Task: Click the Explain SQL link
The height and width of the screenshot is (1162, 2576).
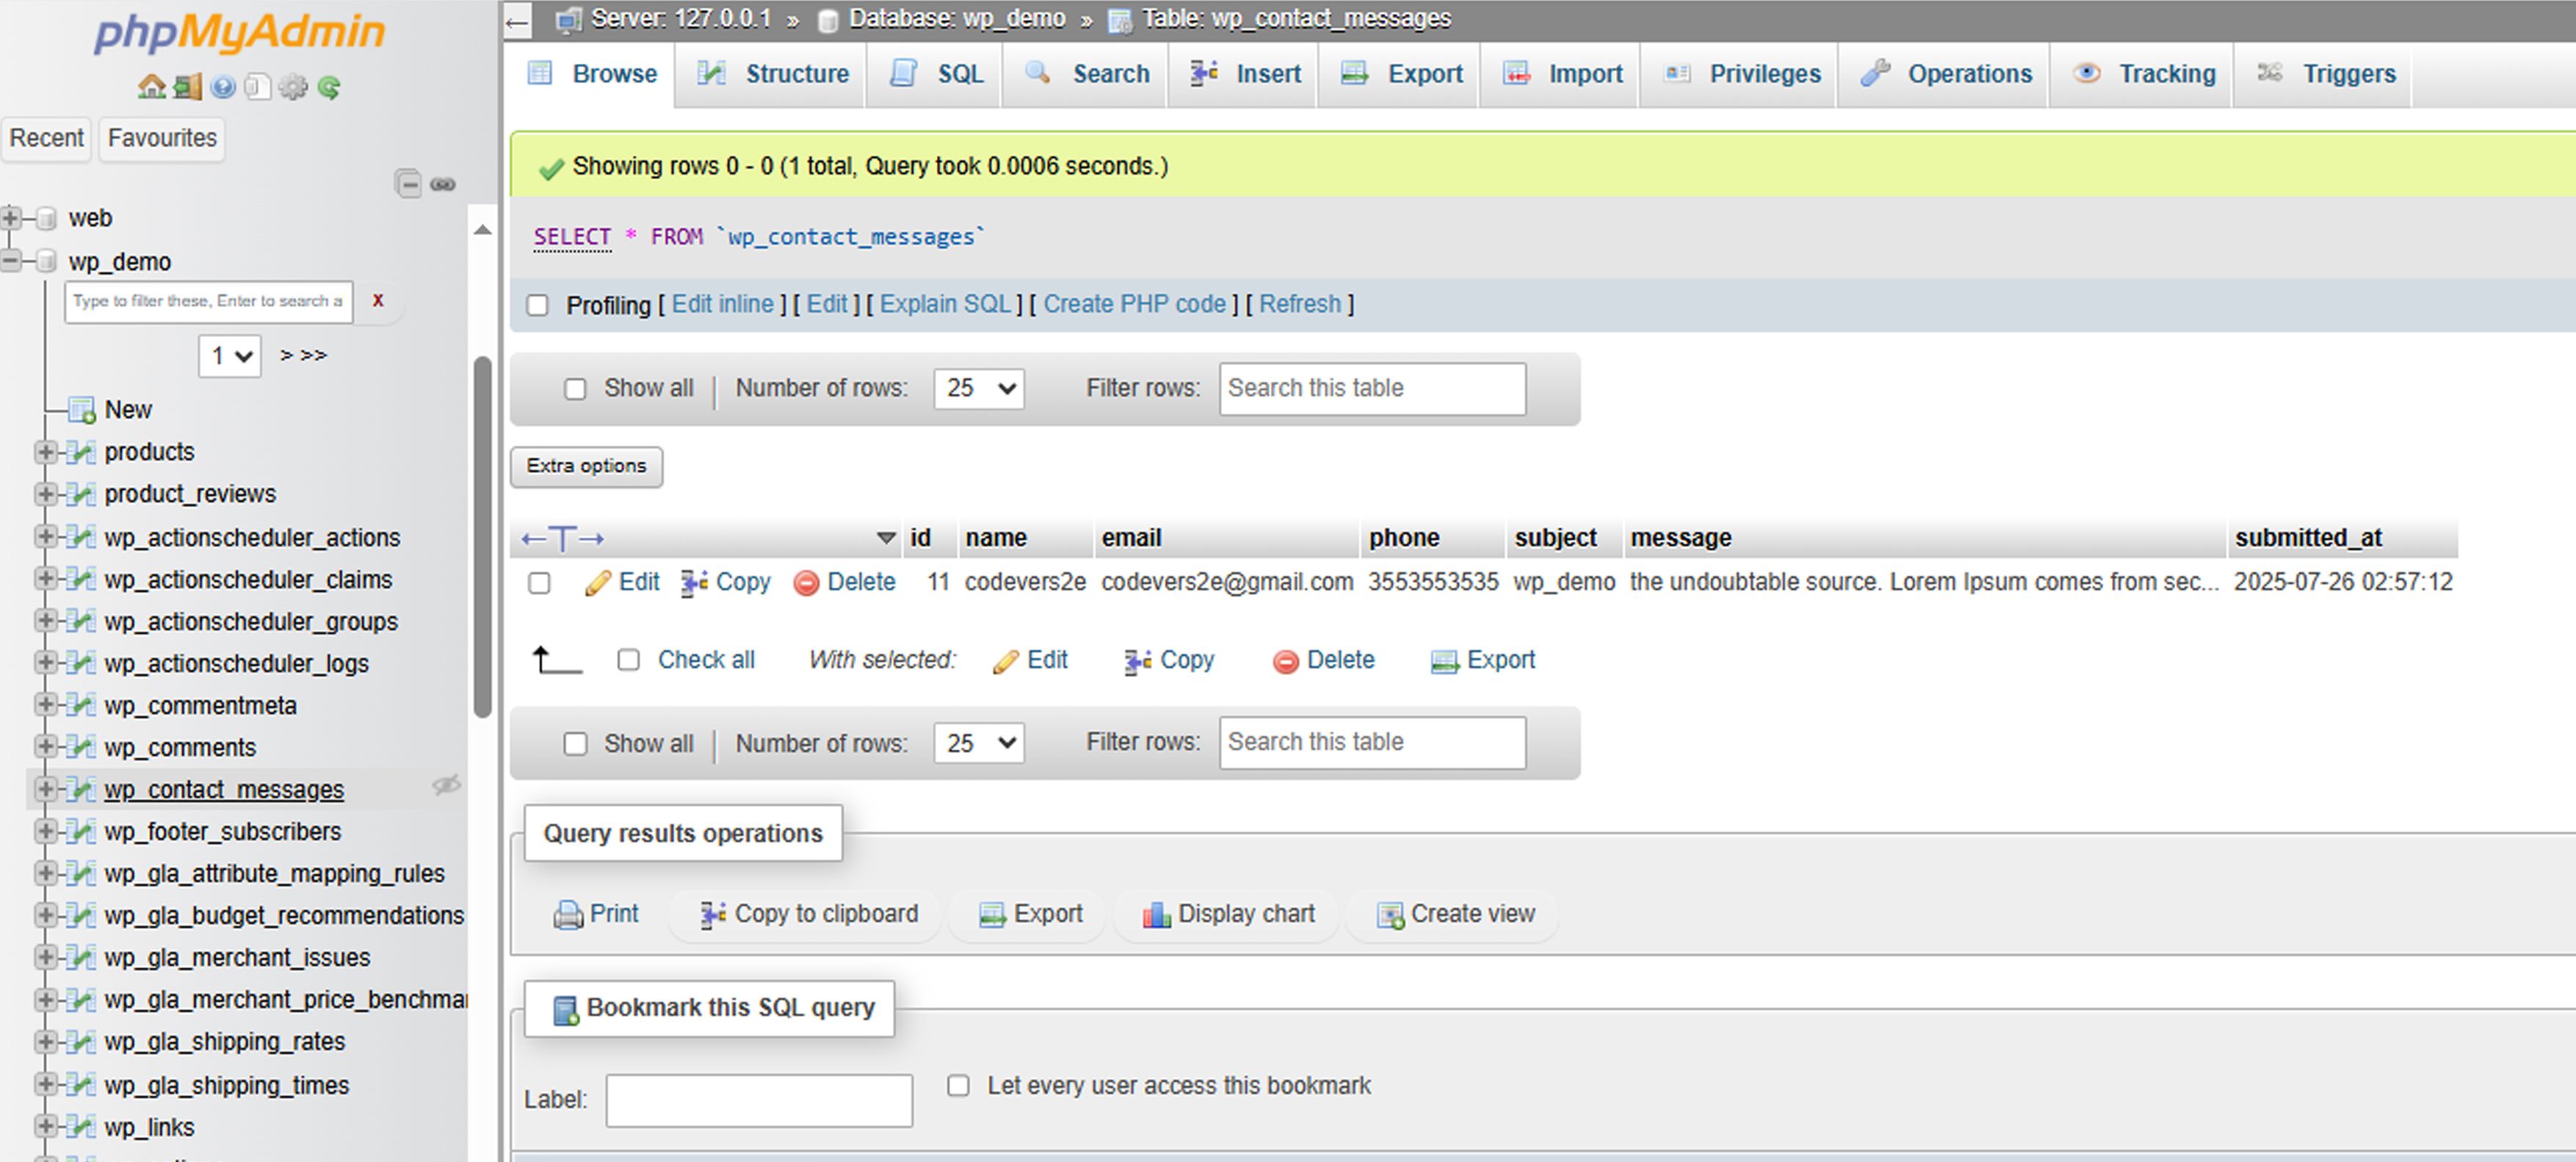Action: click(x=945, y=304)
